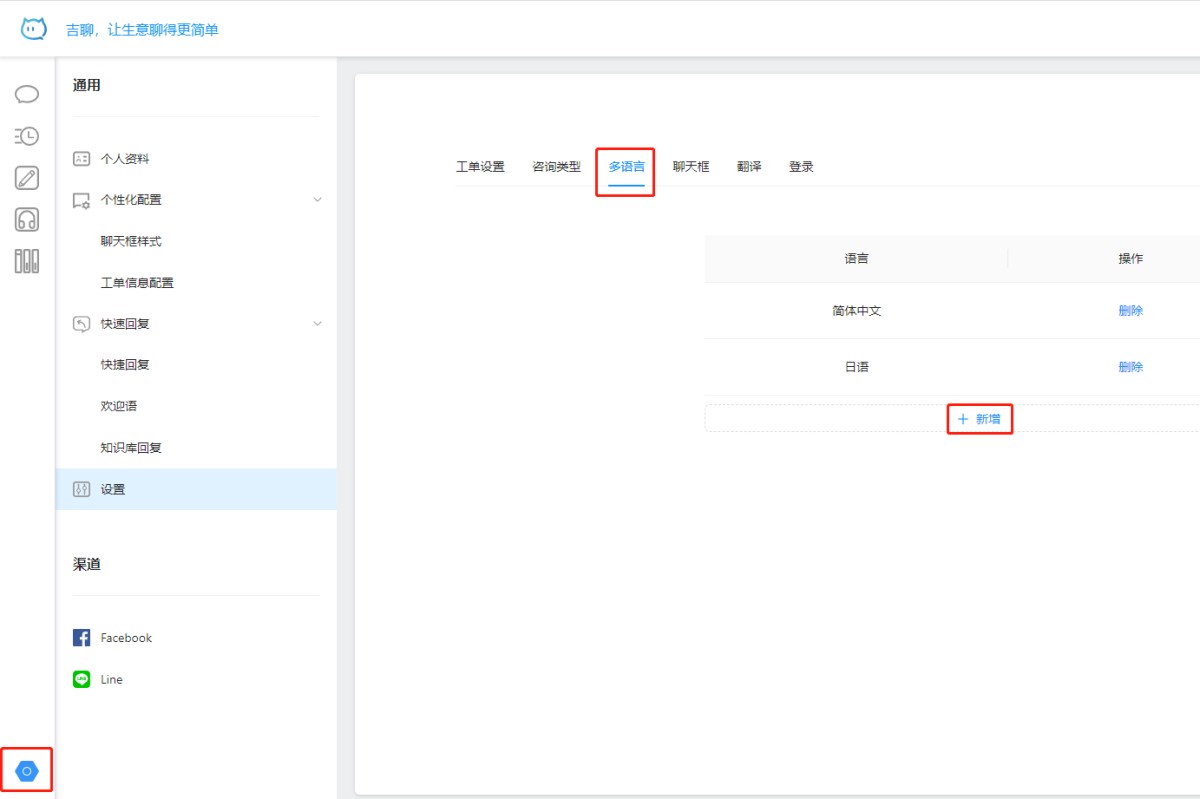The height and width of the screenshot is (799, 1200).
Task: Select 聊天框样式 in the sidebar
Action: (x=131, y=241)
